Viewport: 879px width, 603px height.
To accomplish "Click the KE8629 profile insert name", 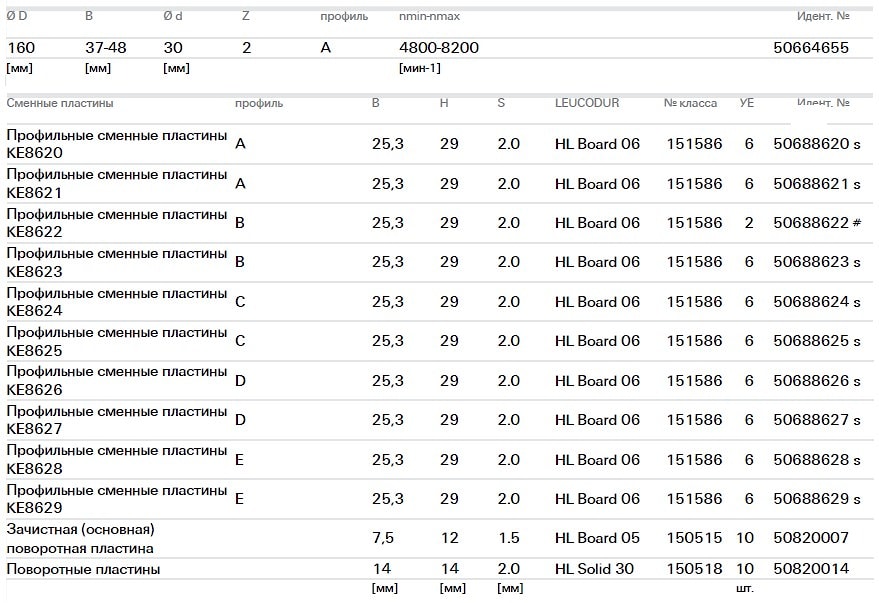I will coord(116,499).
